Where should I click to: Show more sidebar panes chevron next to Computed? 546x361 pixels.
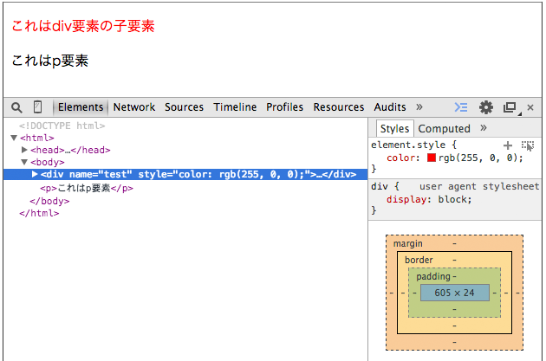click(483, 128)
